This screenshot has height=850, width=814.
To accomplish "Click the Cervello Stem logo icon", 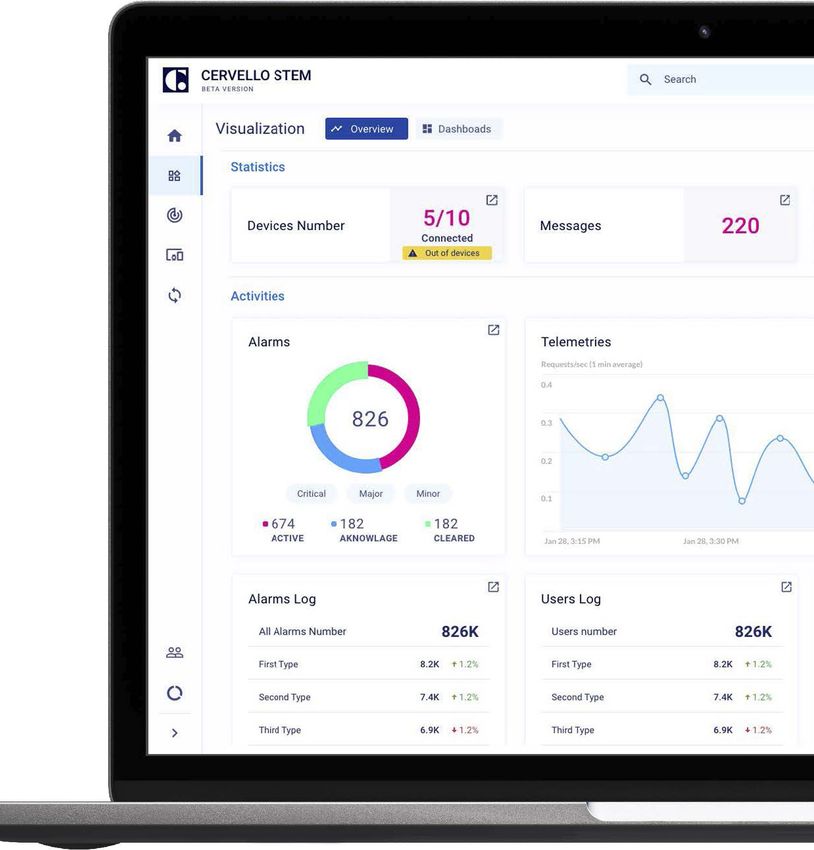I will click(176, 80).
